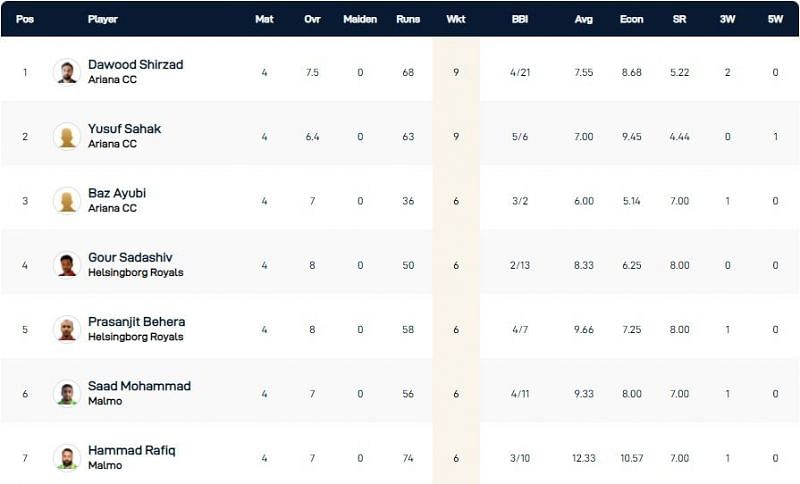Sort table by Wkt column header

pos(456,19)
